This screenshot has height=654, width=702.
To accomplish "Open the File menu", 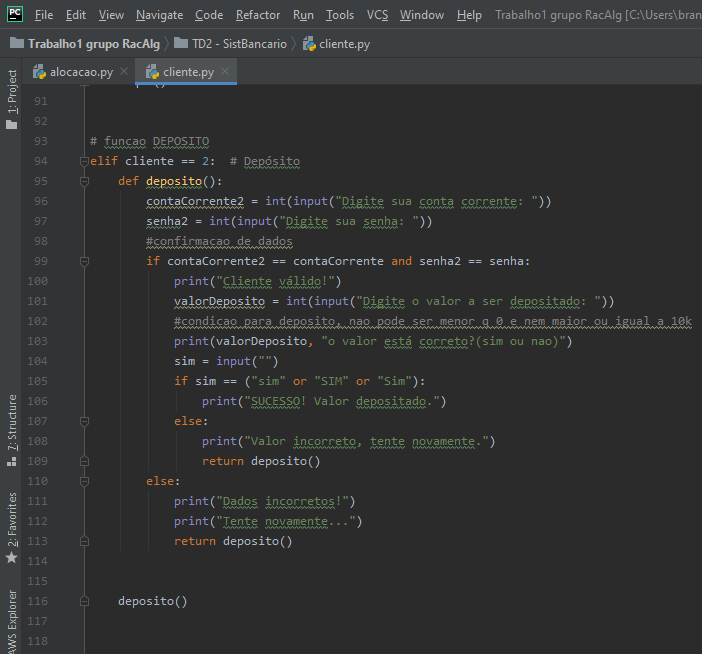I will (x=44, y=15).
